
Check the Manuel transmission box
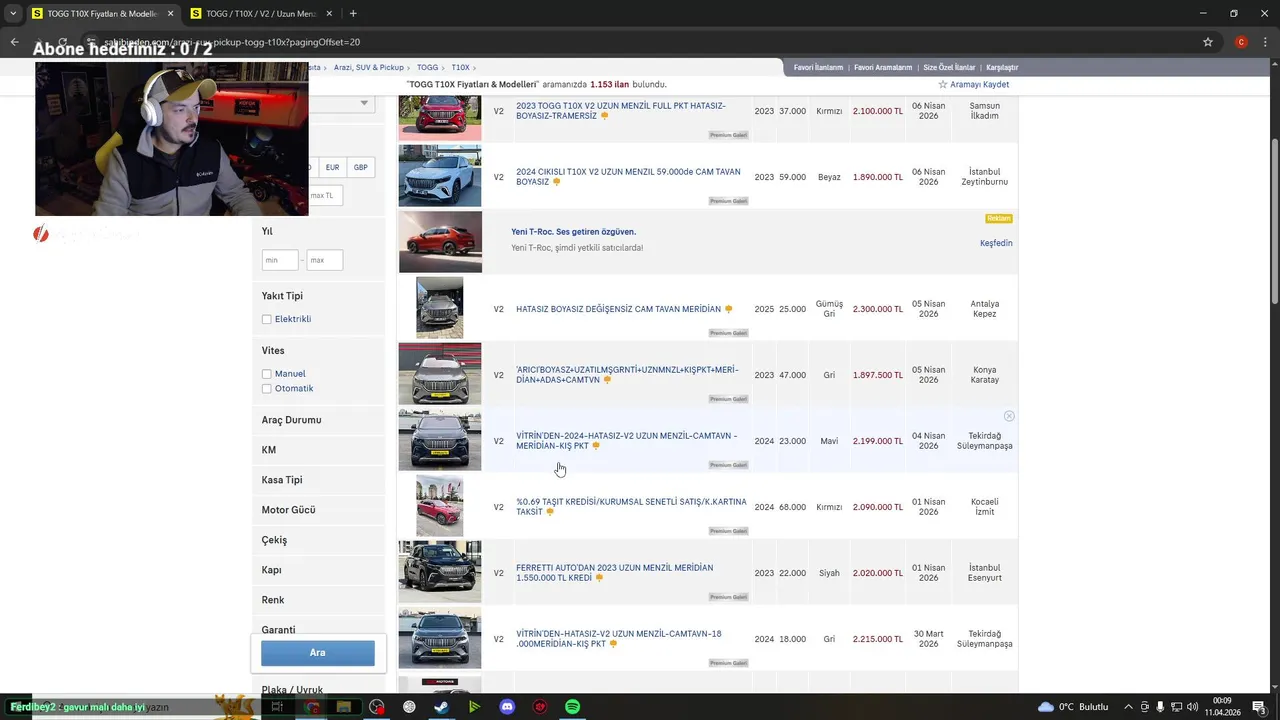click(267, 374)
